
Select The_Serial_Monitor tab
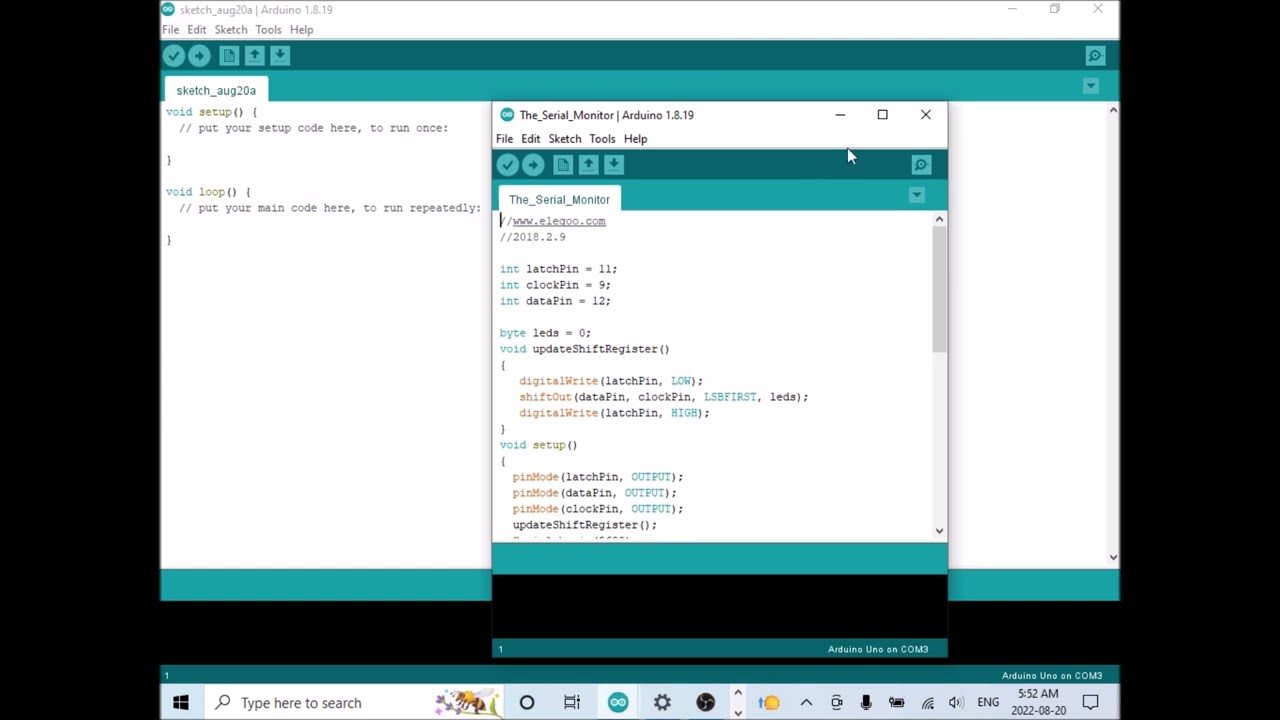559,199
